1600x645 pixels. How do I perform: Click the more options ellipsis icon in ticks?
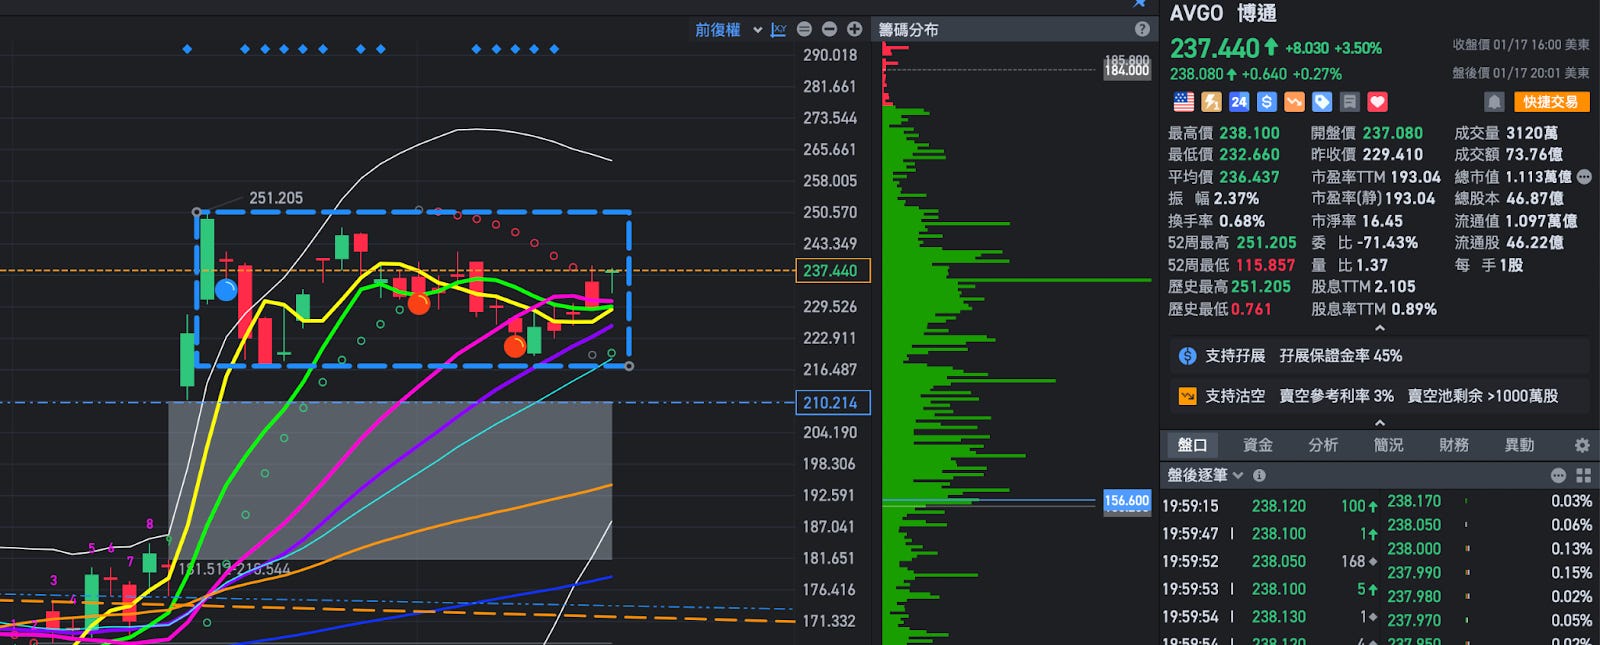click(x=1558, y=476)
